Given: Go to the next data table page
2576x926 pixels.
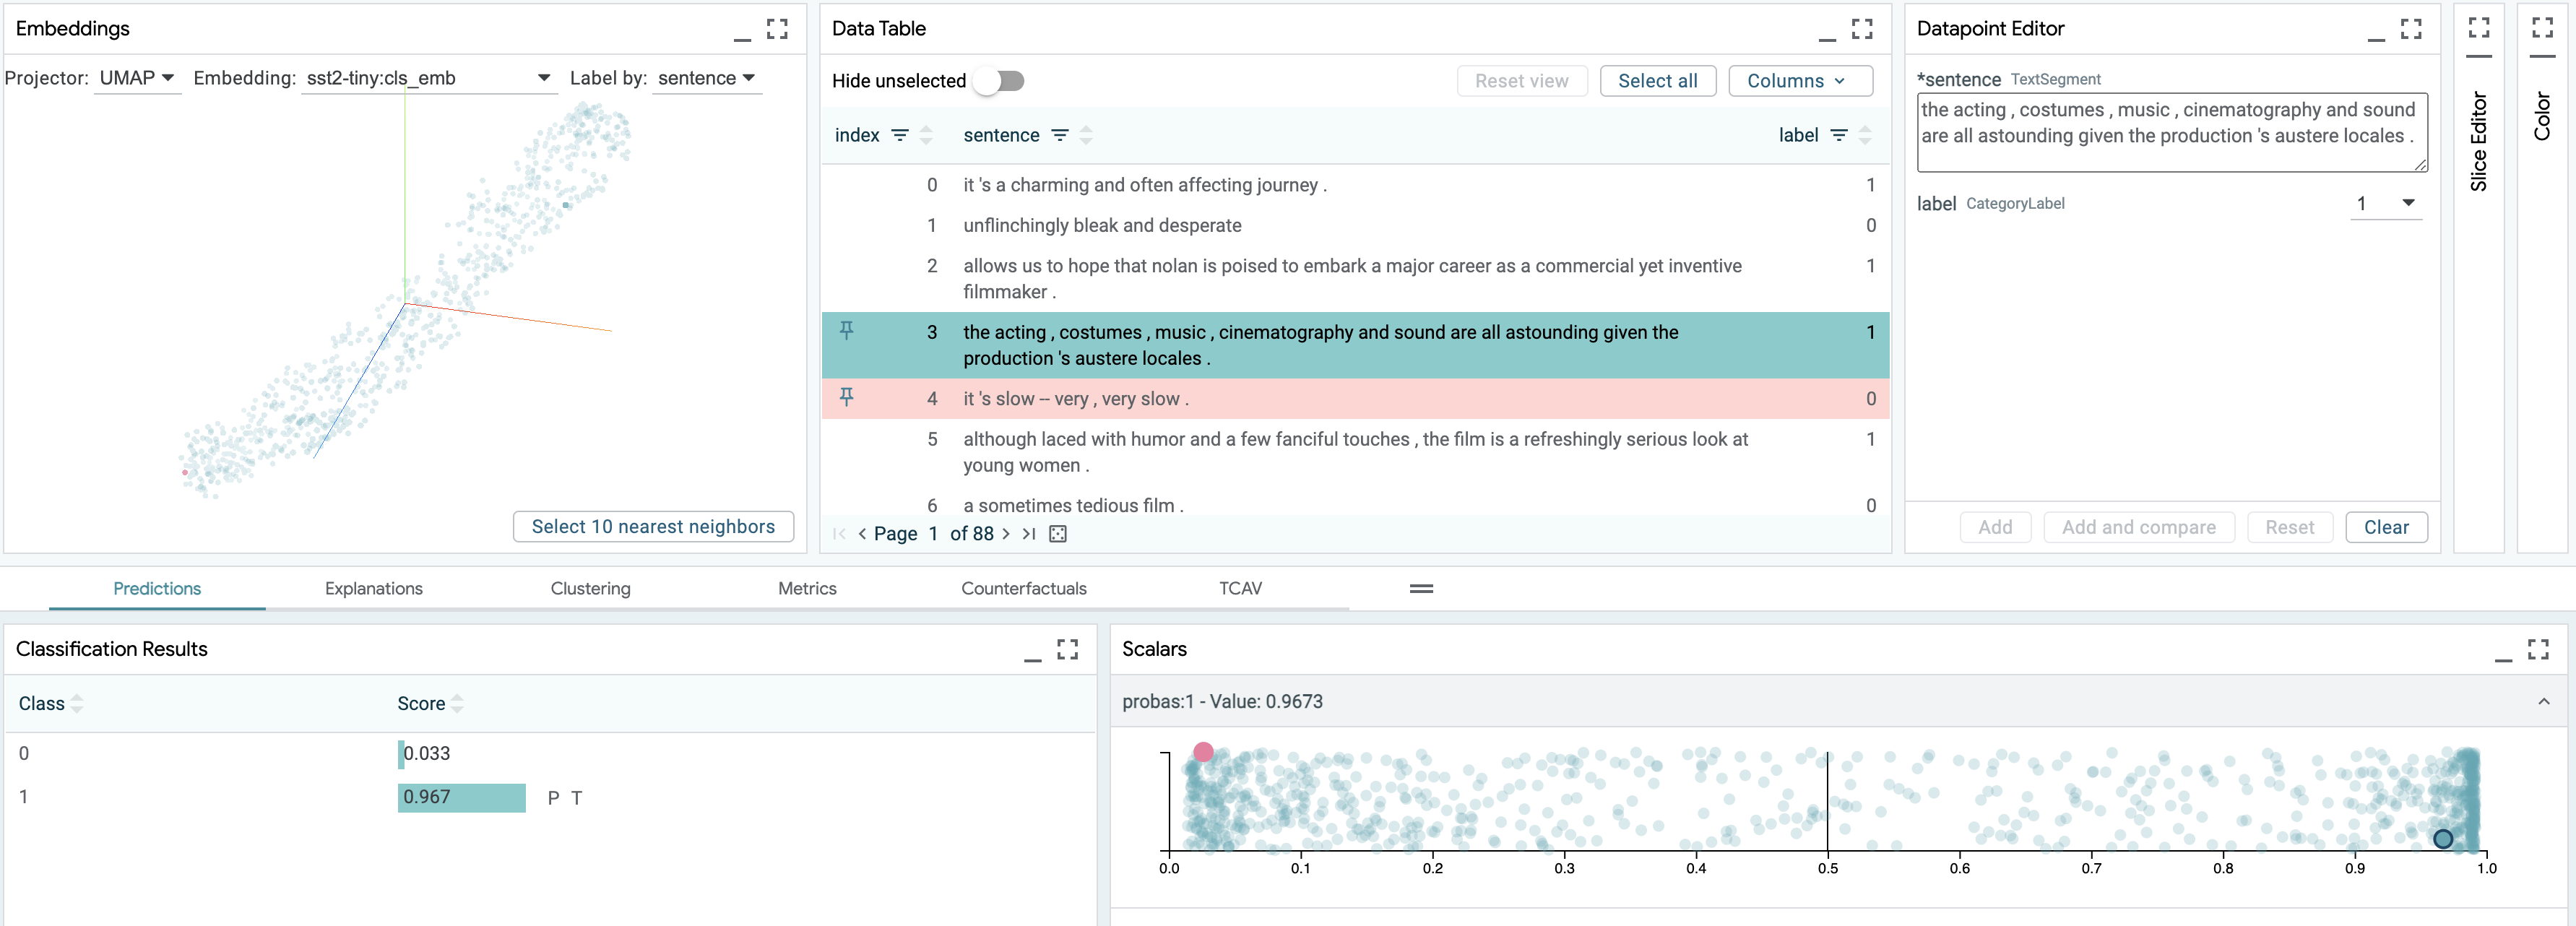Looking at the screenshot, I should click(1006, 534).
